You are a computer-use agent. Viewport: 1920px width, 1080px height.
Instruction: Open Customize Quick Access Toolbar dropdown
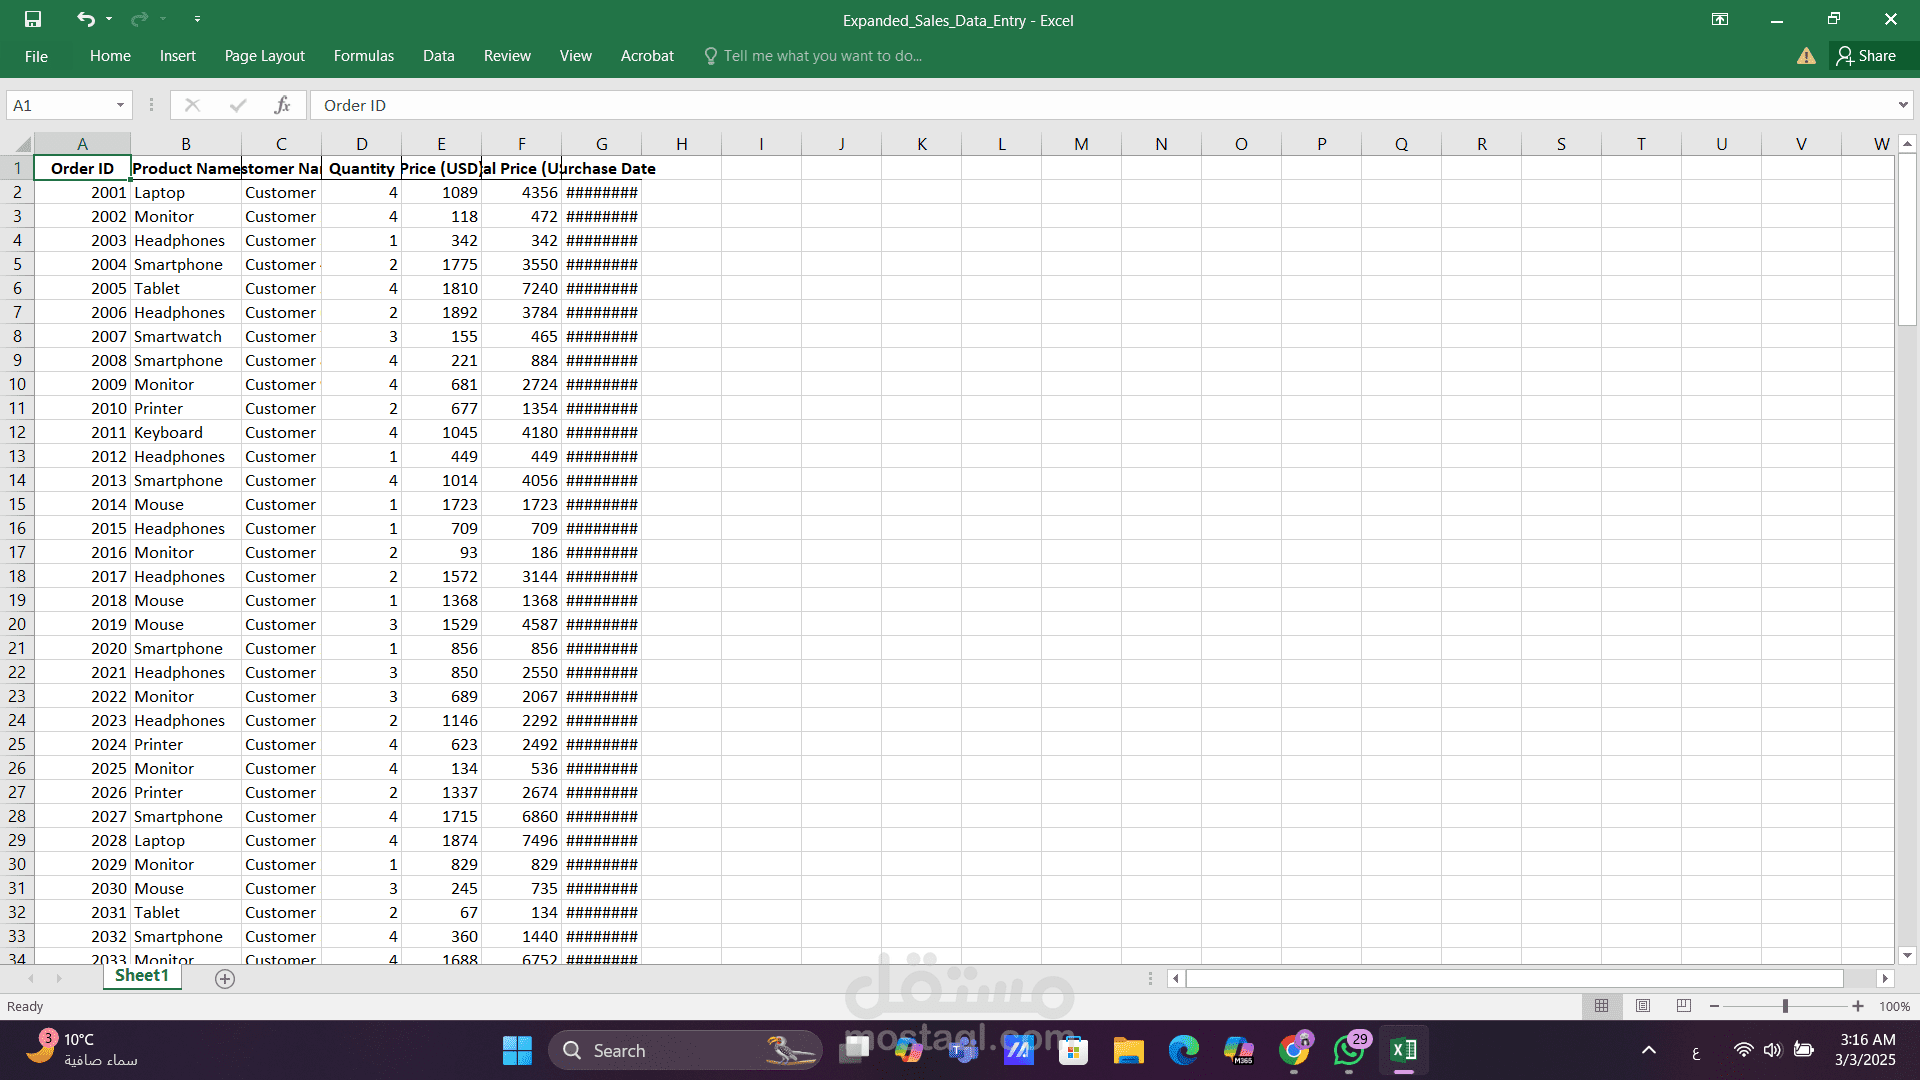point(197,19)
